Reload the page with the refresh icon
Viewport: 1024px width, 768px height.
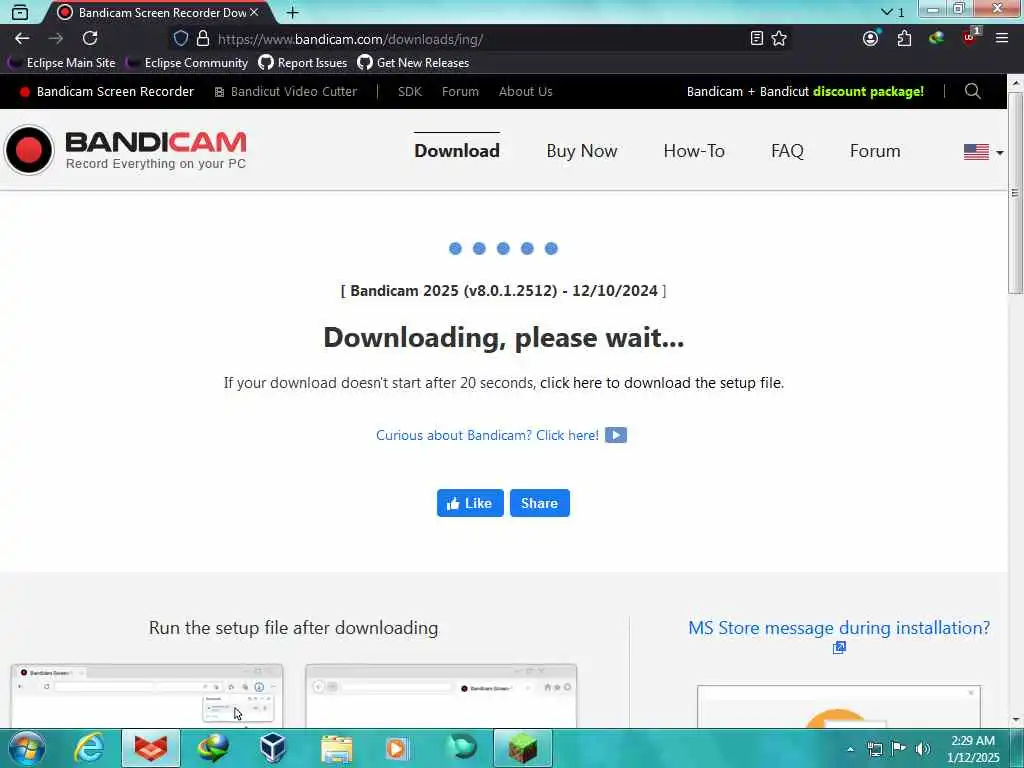[x=90, y=39]
